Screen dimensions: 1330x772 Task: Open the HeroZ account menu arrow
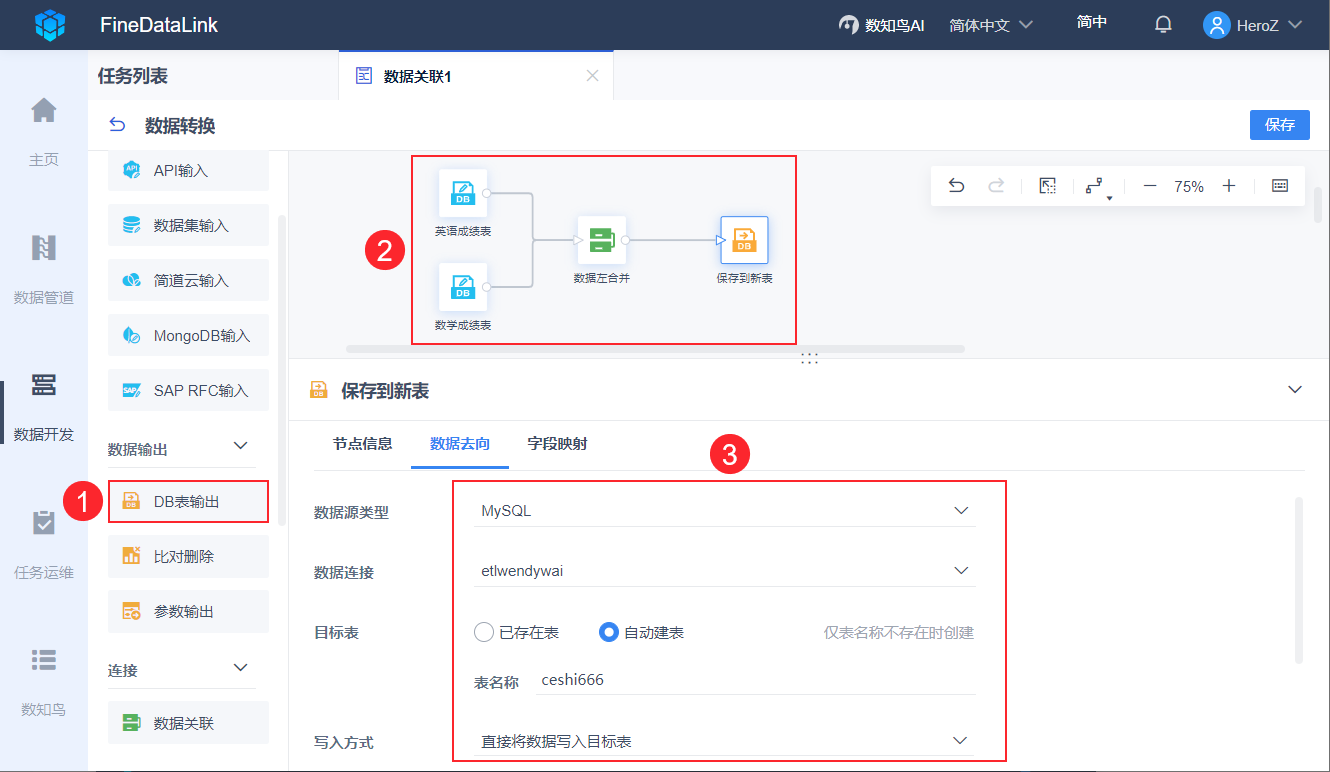click(1295, 25)
